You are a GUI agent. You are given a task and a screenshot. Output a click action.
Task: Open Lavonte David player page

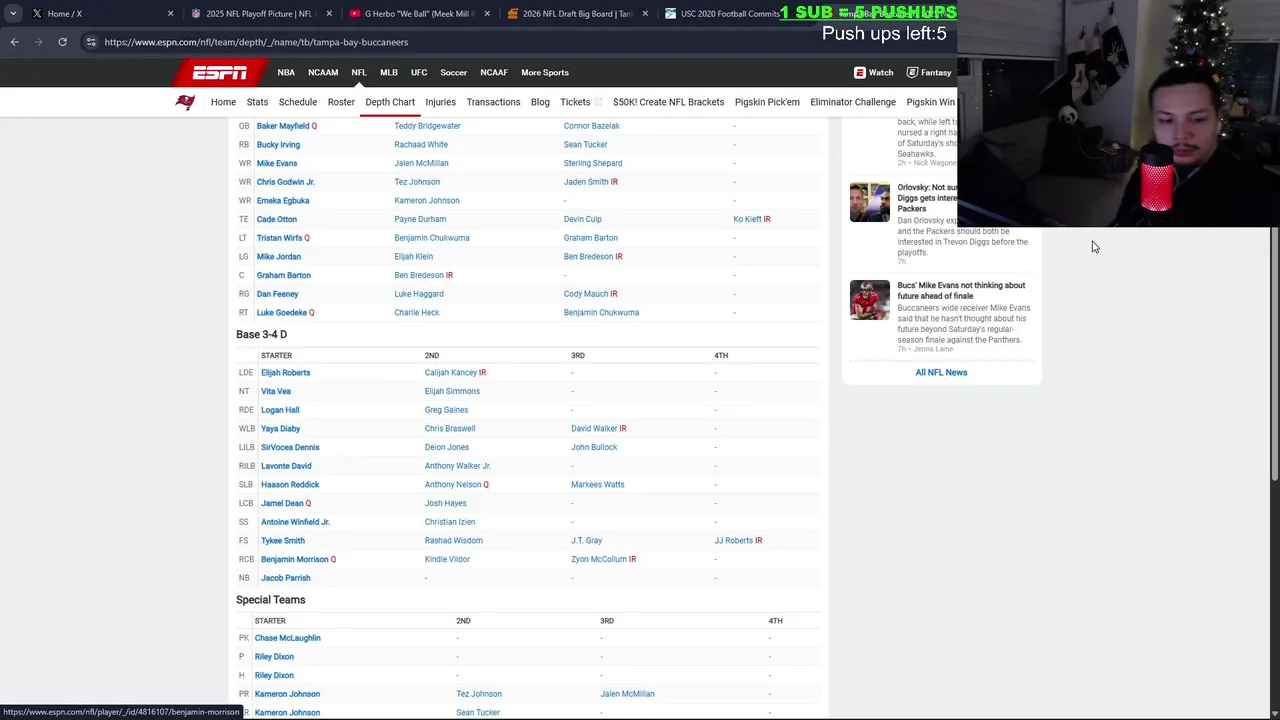pos(286,466)
